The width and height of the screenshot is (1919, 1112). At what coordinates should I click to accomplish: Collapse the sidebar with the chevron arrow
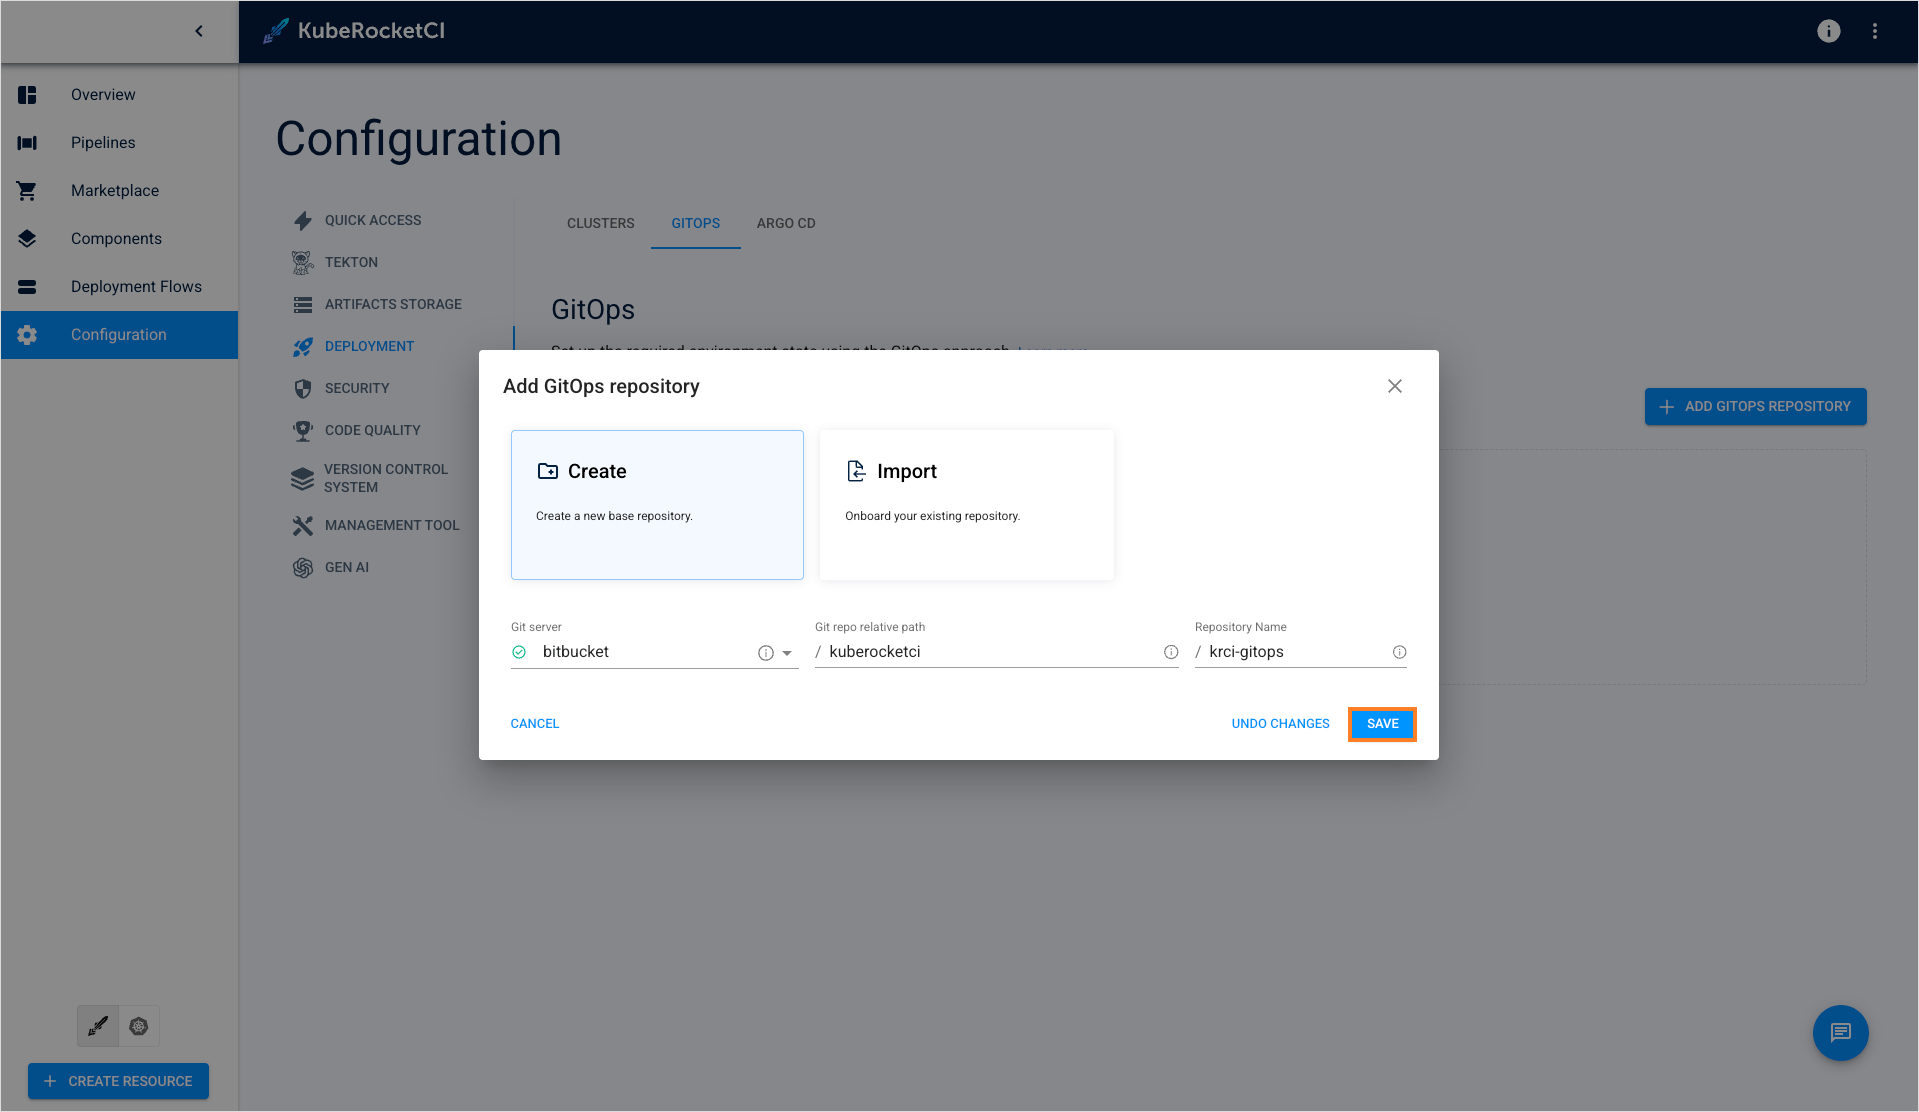point(199,31)
